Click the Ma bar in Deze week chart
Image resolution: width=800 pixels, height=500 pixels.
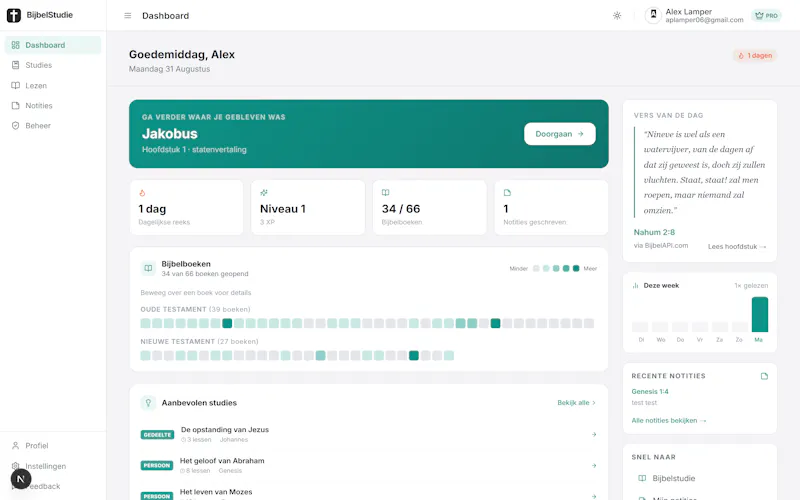coord(759,314)
